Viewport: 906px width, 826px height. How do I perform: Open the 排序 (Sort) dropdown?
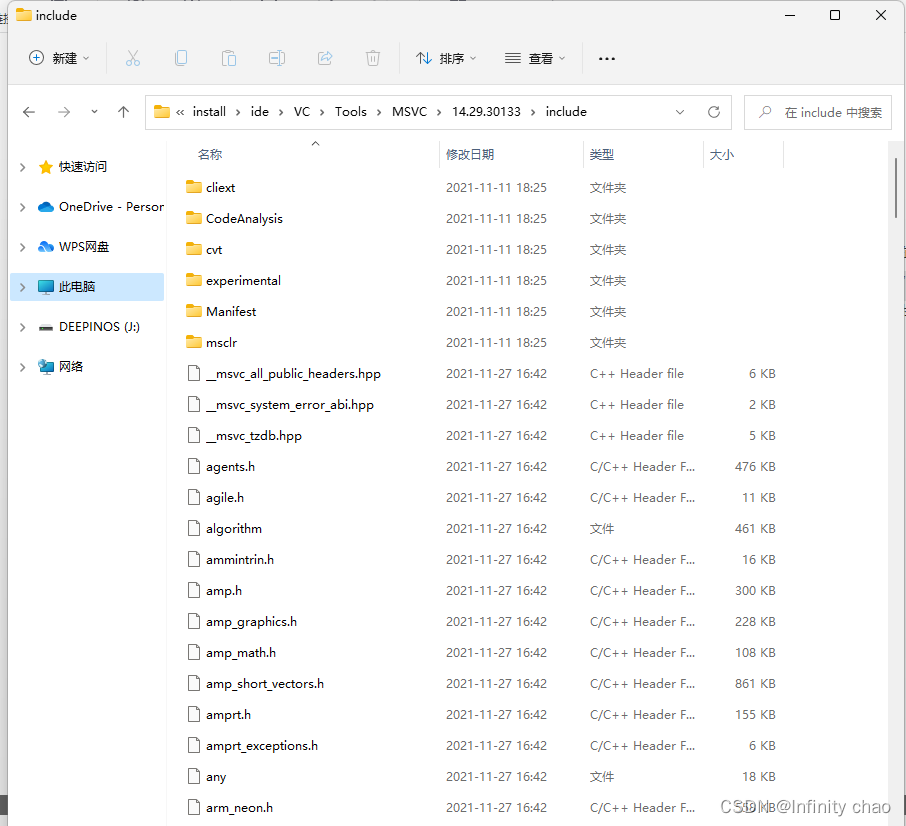(446, 58)
